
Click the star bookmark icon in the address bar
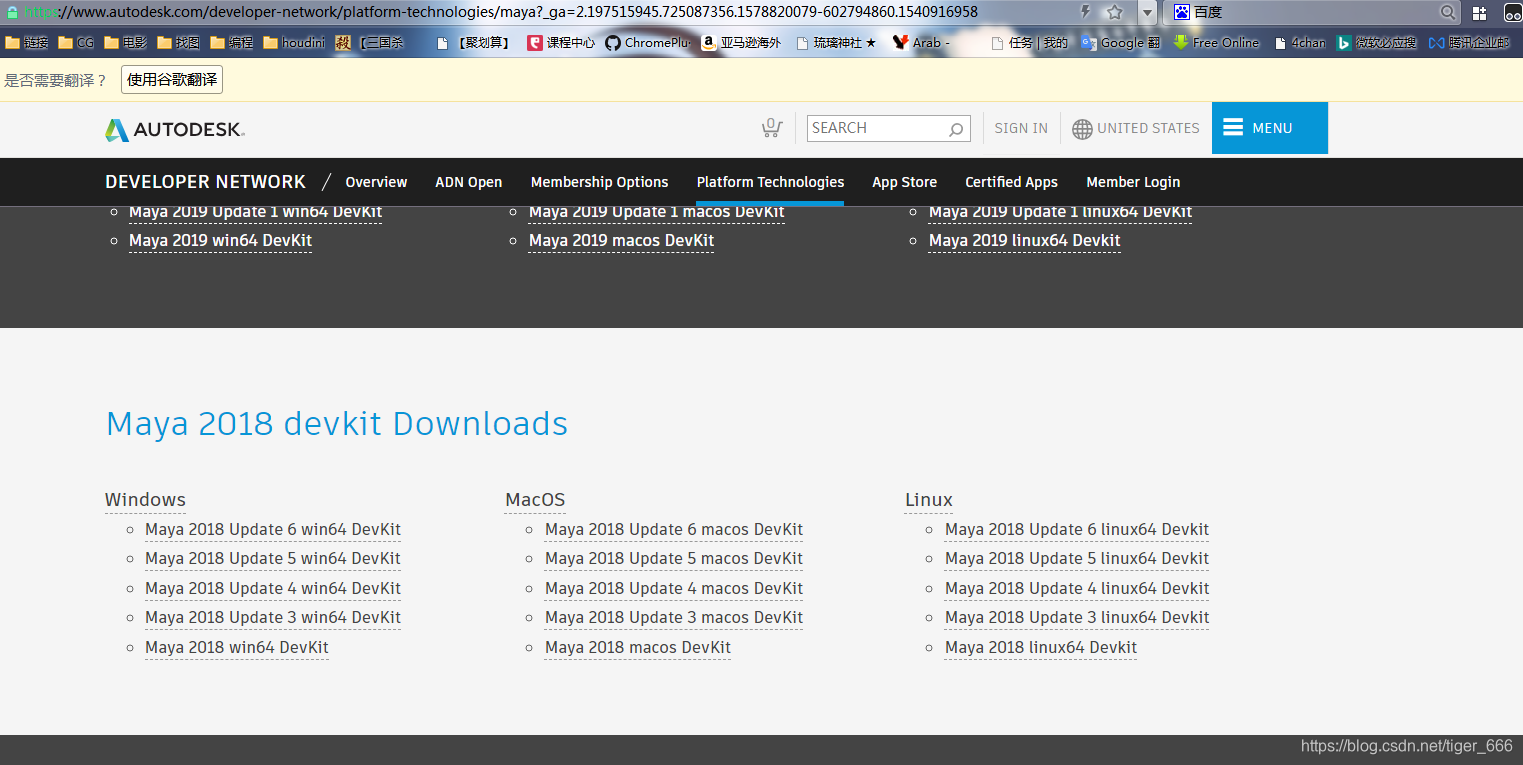1115,12
